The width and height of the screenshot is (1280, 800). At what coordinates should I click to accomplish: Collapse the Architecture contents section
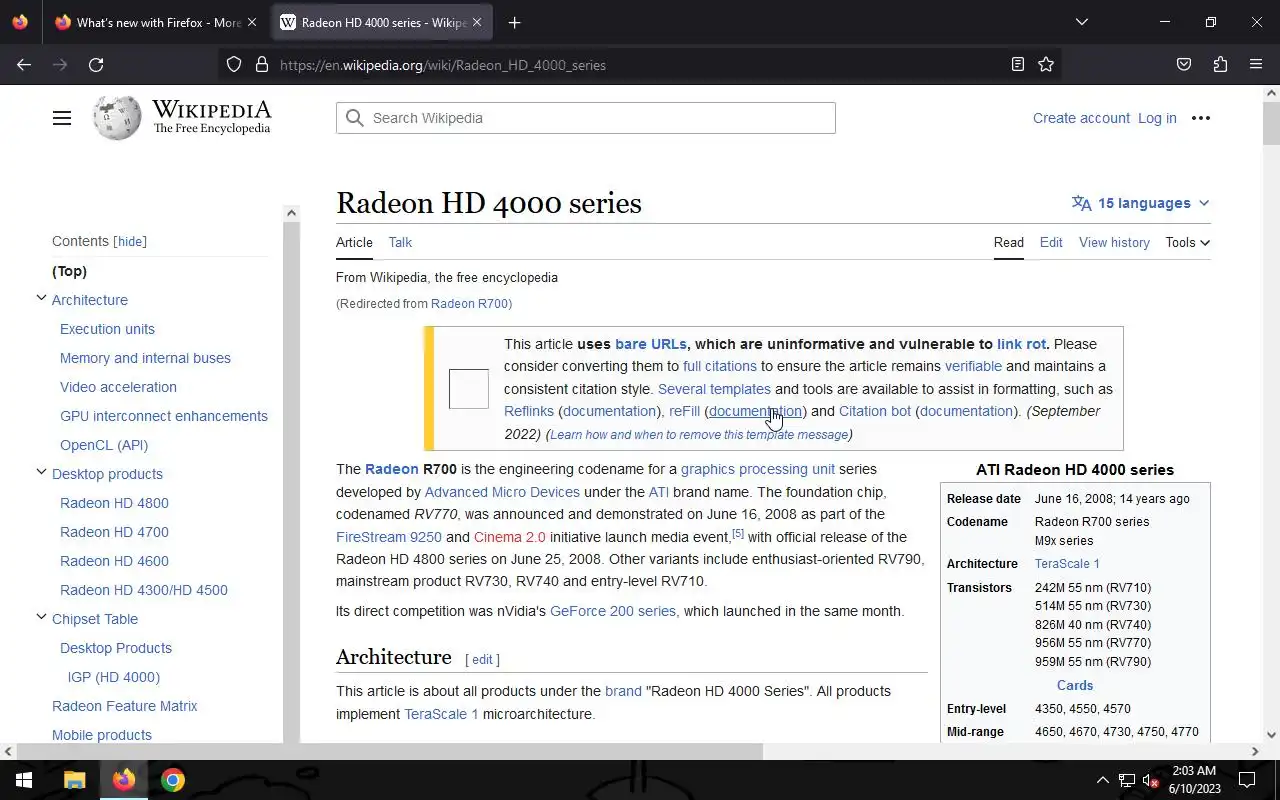41,299
